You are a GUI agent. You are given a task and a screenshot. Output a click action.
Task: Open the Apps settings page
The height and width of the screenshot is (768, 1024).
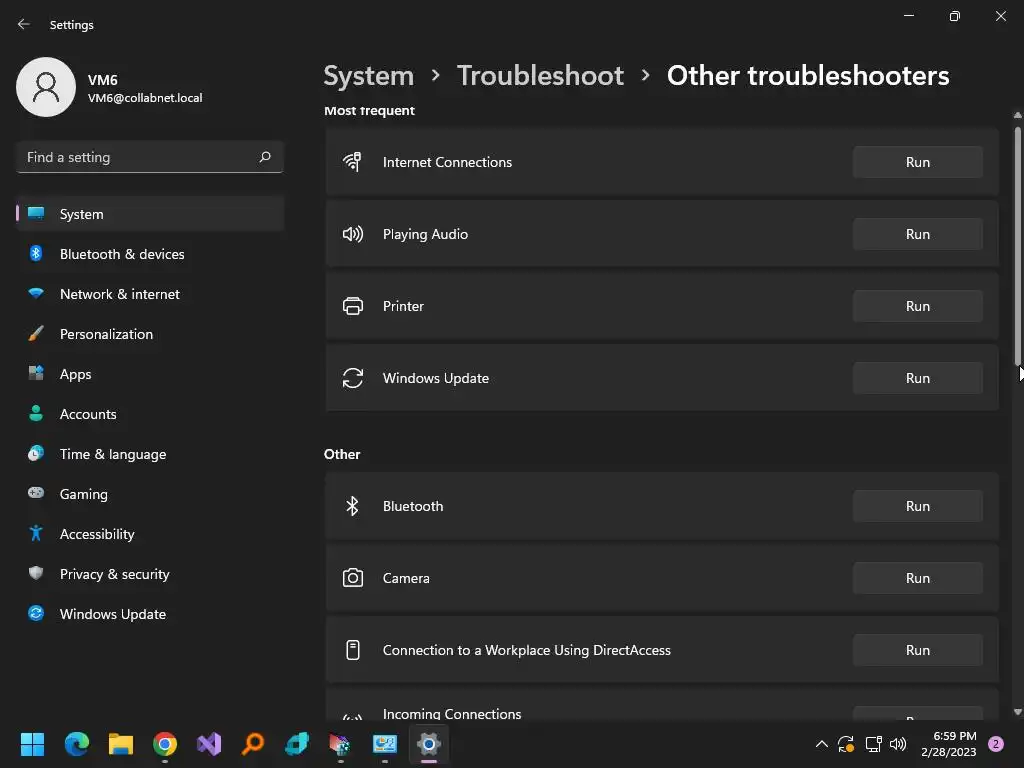point(150,374)
